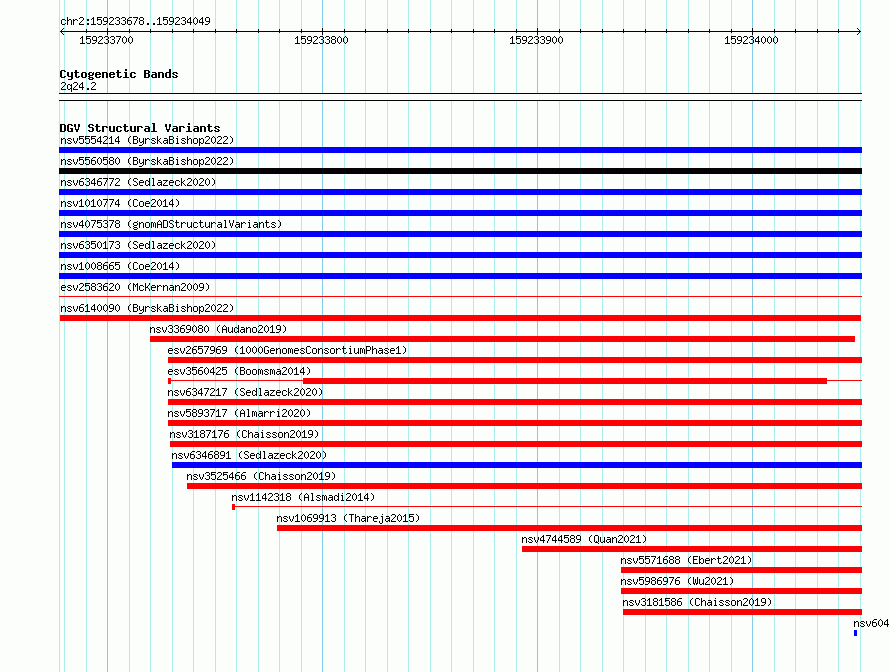Select the red bar under nsv4744589
Image resolution: width=890 pixels, height=672 pixels.
point(692,549)
